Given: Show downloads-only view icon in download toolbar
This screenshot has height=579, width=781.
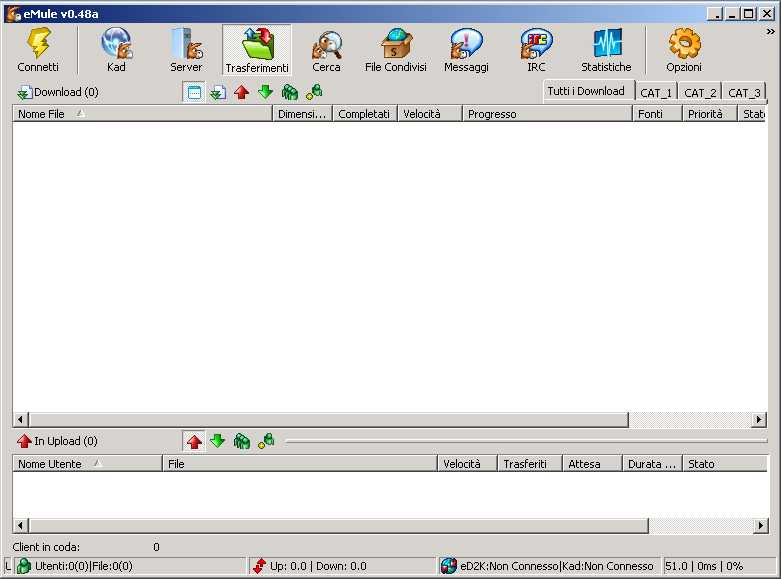Looking at the screenshot, I should pos(218,92).
